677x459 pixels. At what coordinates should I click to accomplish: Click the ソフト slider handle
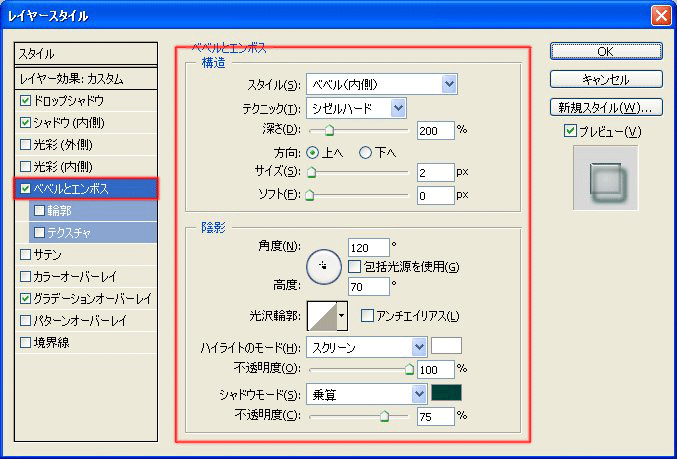point(309,195)
